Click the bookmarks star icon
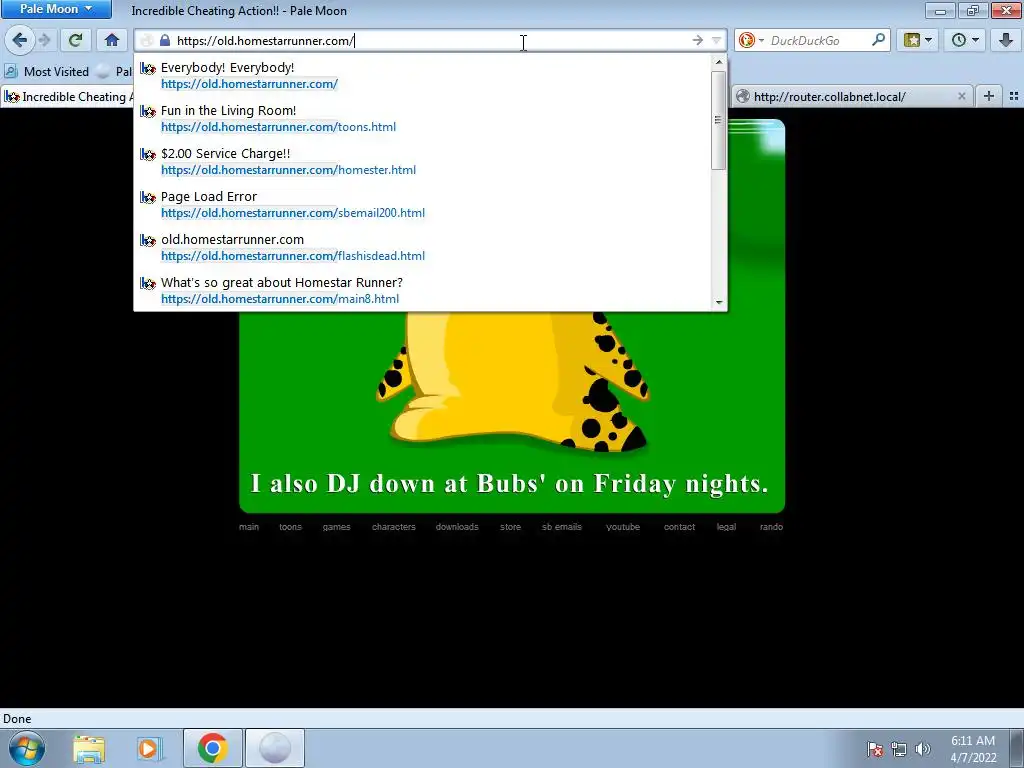This screenshot has height=768, width=1024. pyautogui.click(x=912, y=40)
